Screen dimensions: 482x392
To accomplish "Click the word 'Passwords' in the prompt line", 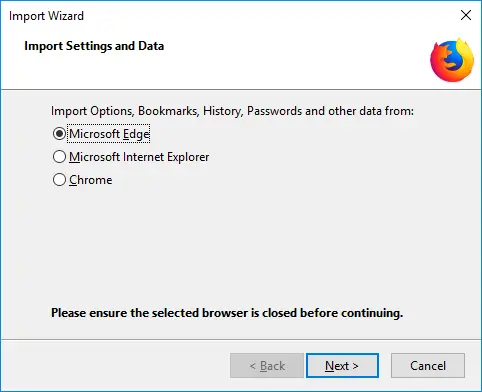I will click(x=274, y=111).
